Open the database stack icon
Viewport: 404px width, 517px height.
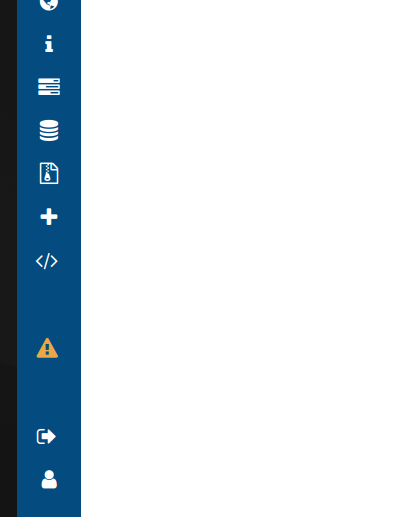point(49,130)
